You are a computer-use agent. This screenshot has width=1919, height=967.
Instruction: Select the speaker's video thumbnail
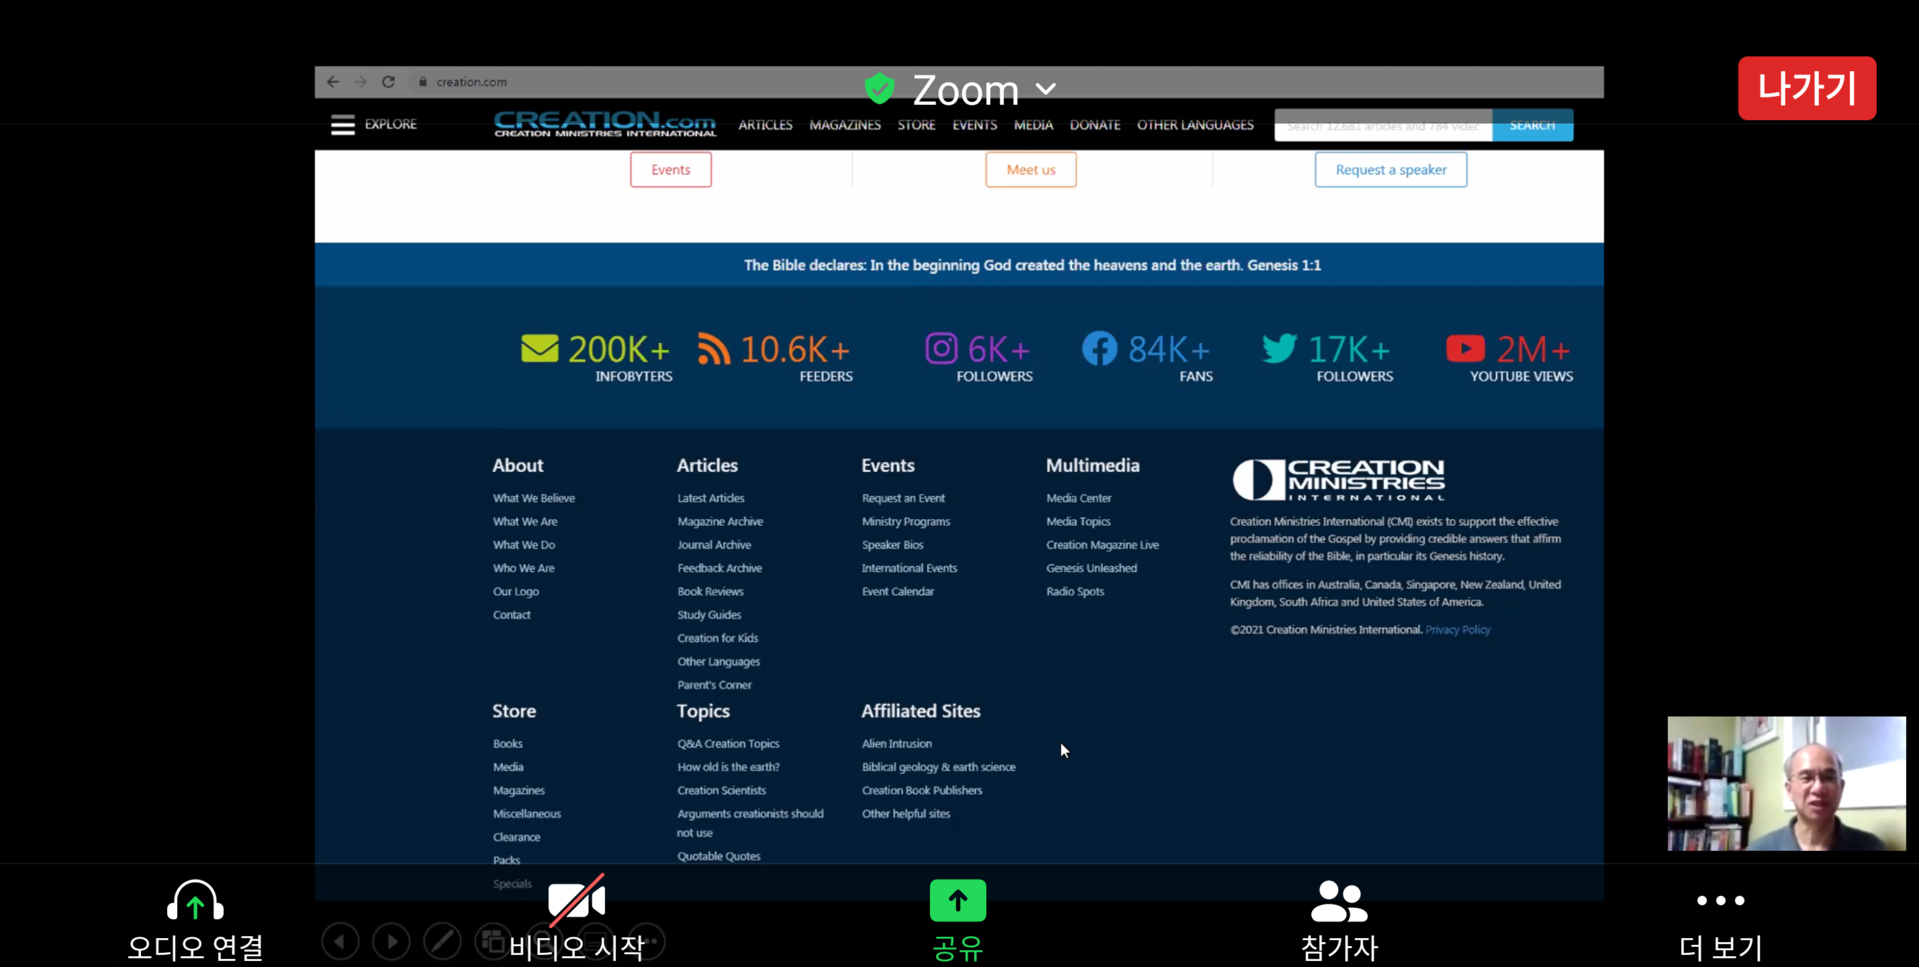(x=1786, y=783)
